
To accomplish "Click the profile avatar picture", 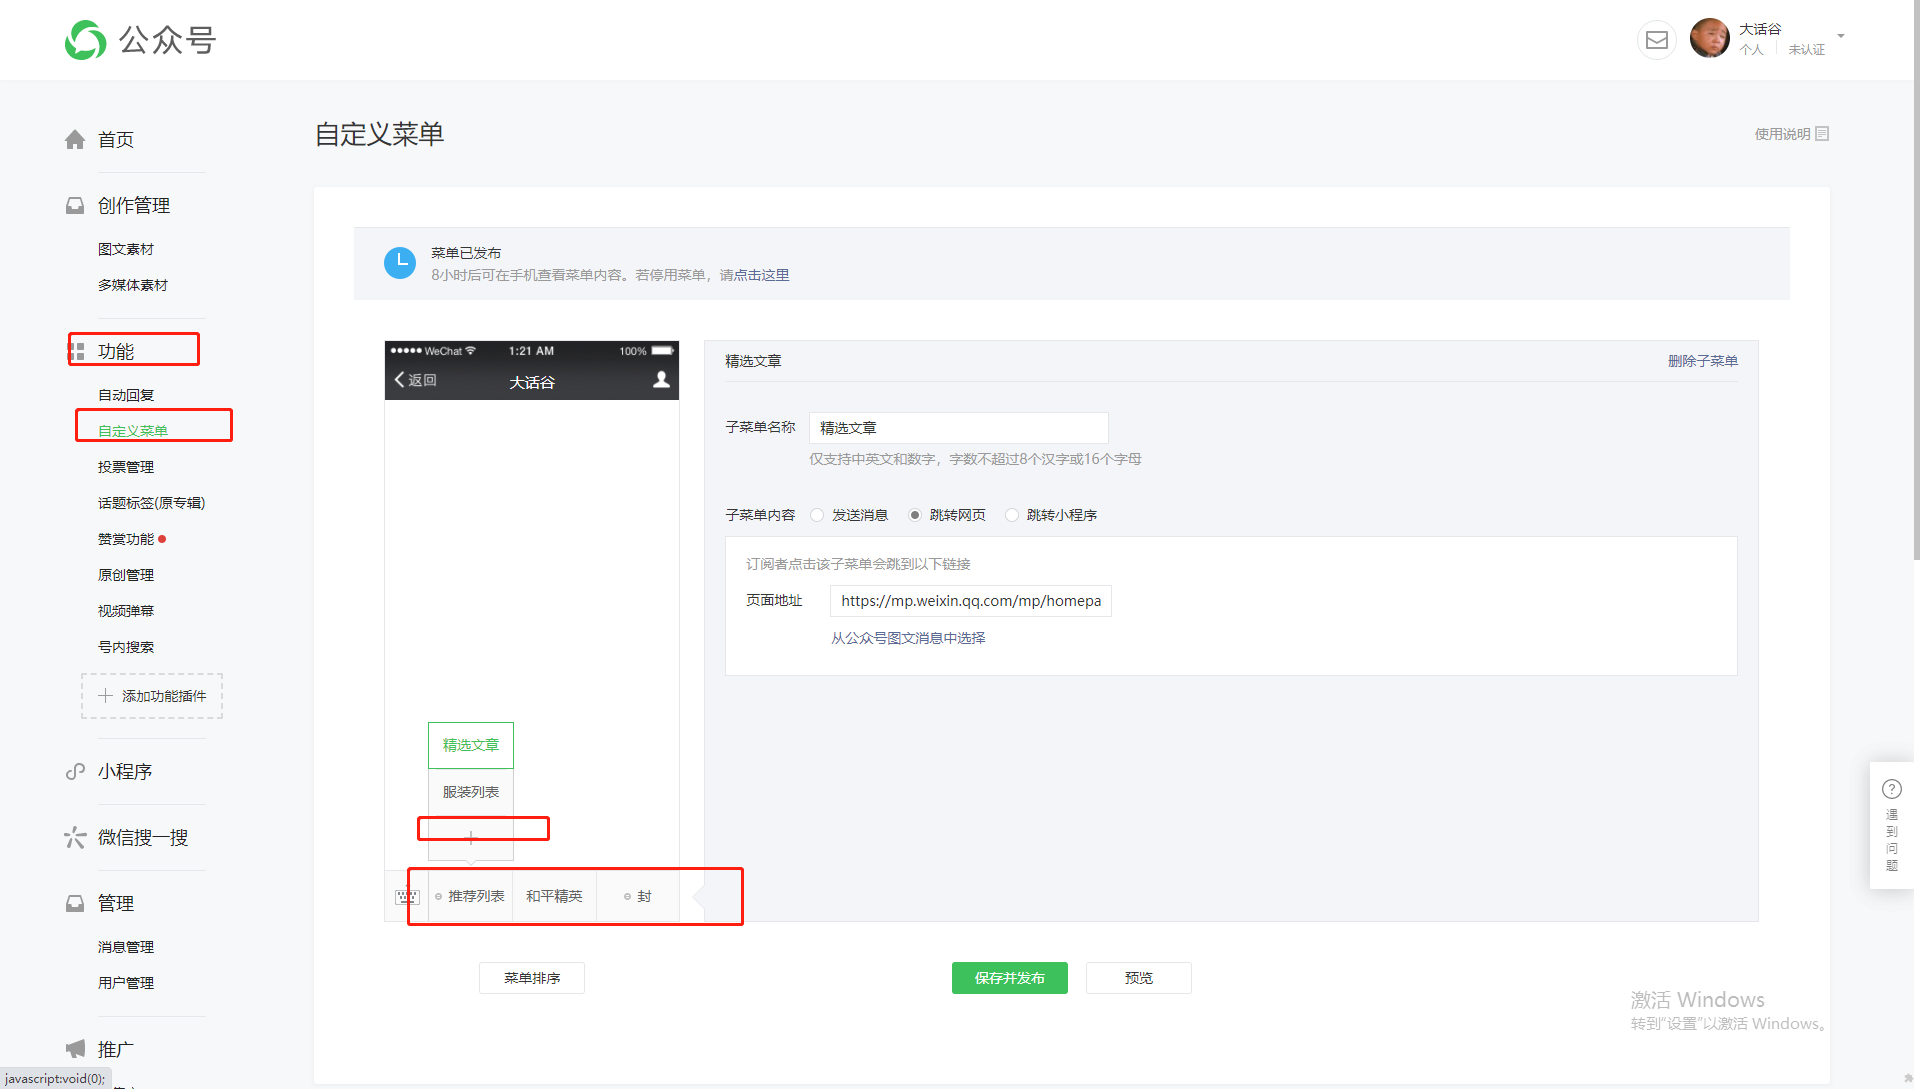I will pos(1709,38).
